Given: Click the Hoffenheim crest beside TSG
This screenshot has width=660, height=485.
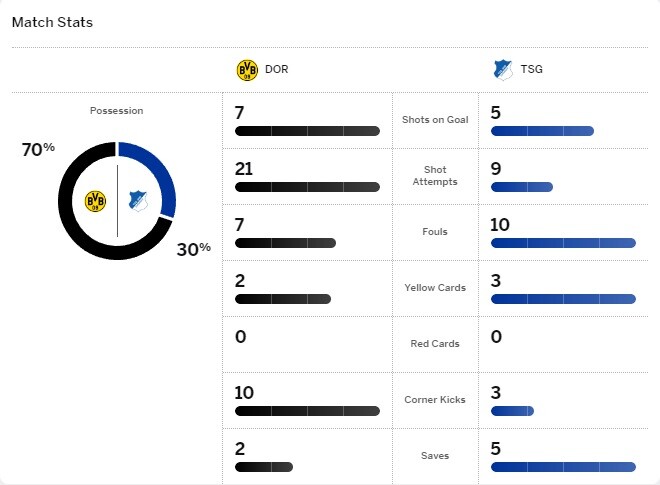Looking at the screenshot, I should coord(503,70).
